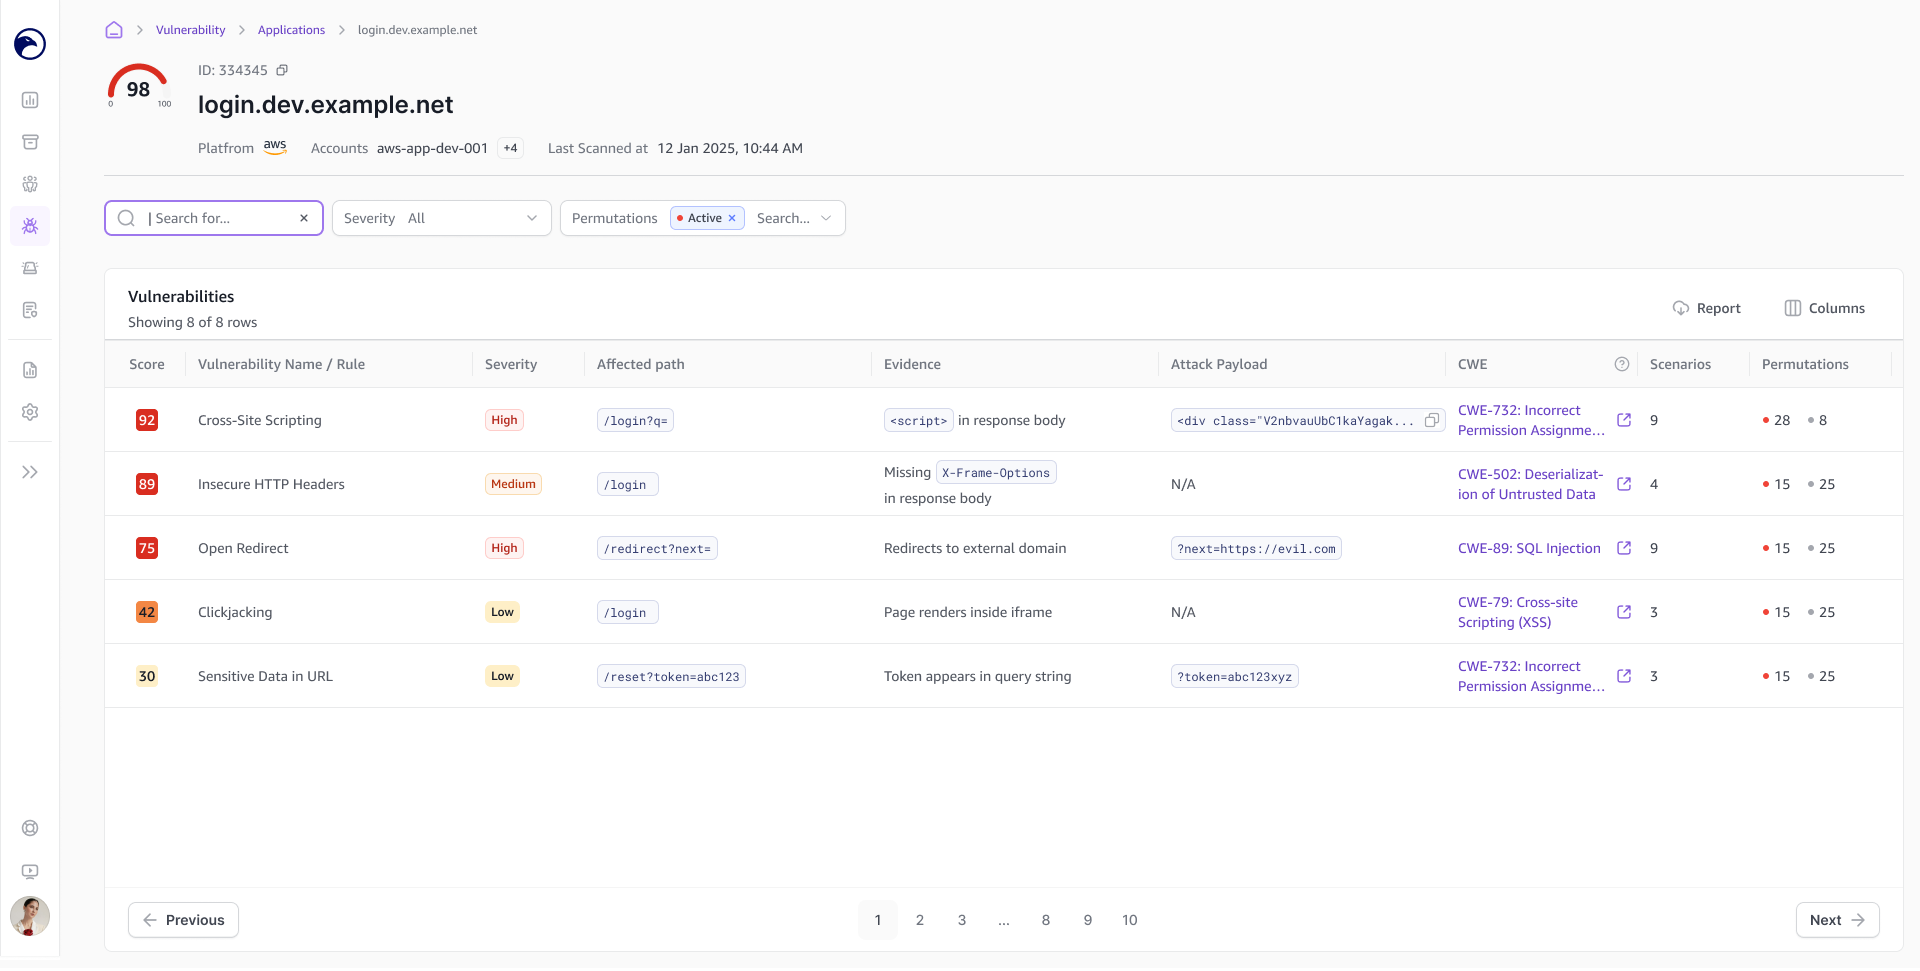This screenshot has height=971, width=1920.
Task: Copy the ID 334345 value
Action: [x=282, y=70]
